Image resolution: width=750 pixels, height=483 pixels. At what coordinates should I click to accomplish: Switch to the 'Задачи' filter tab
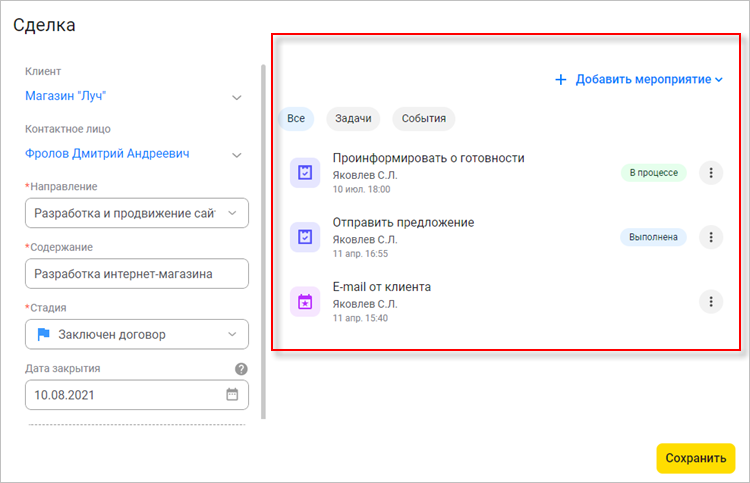pos(353,119)
